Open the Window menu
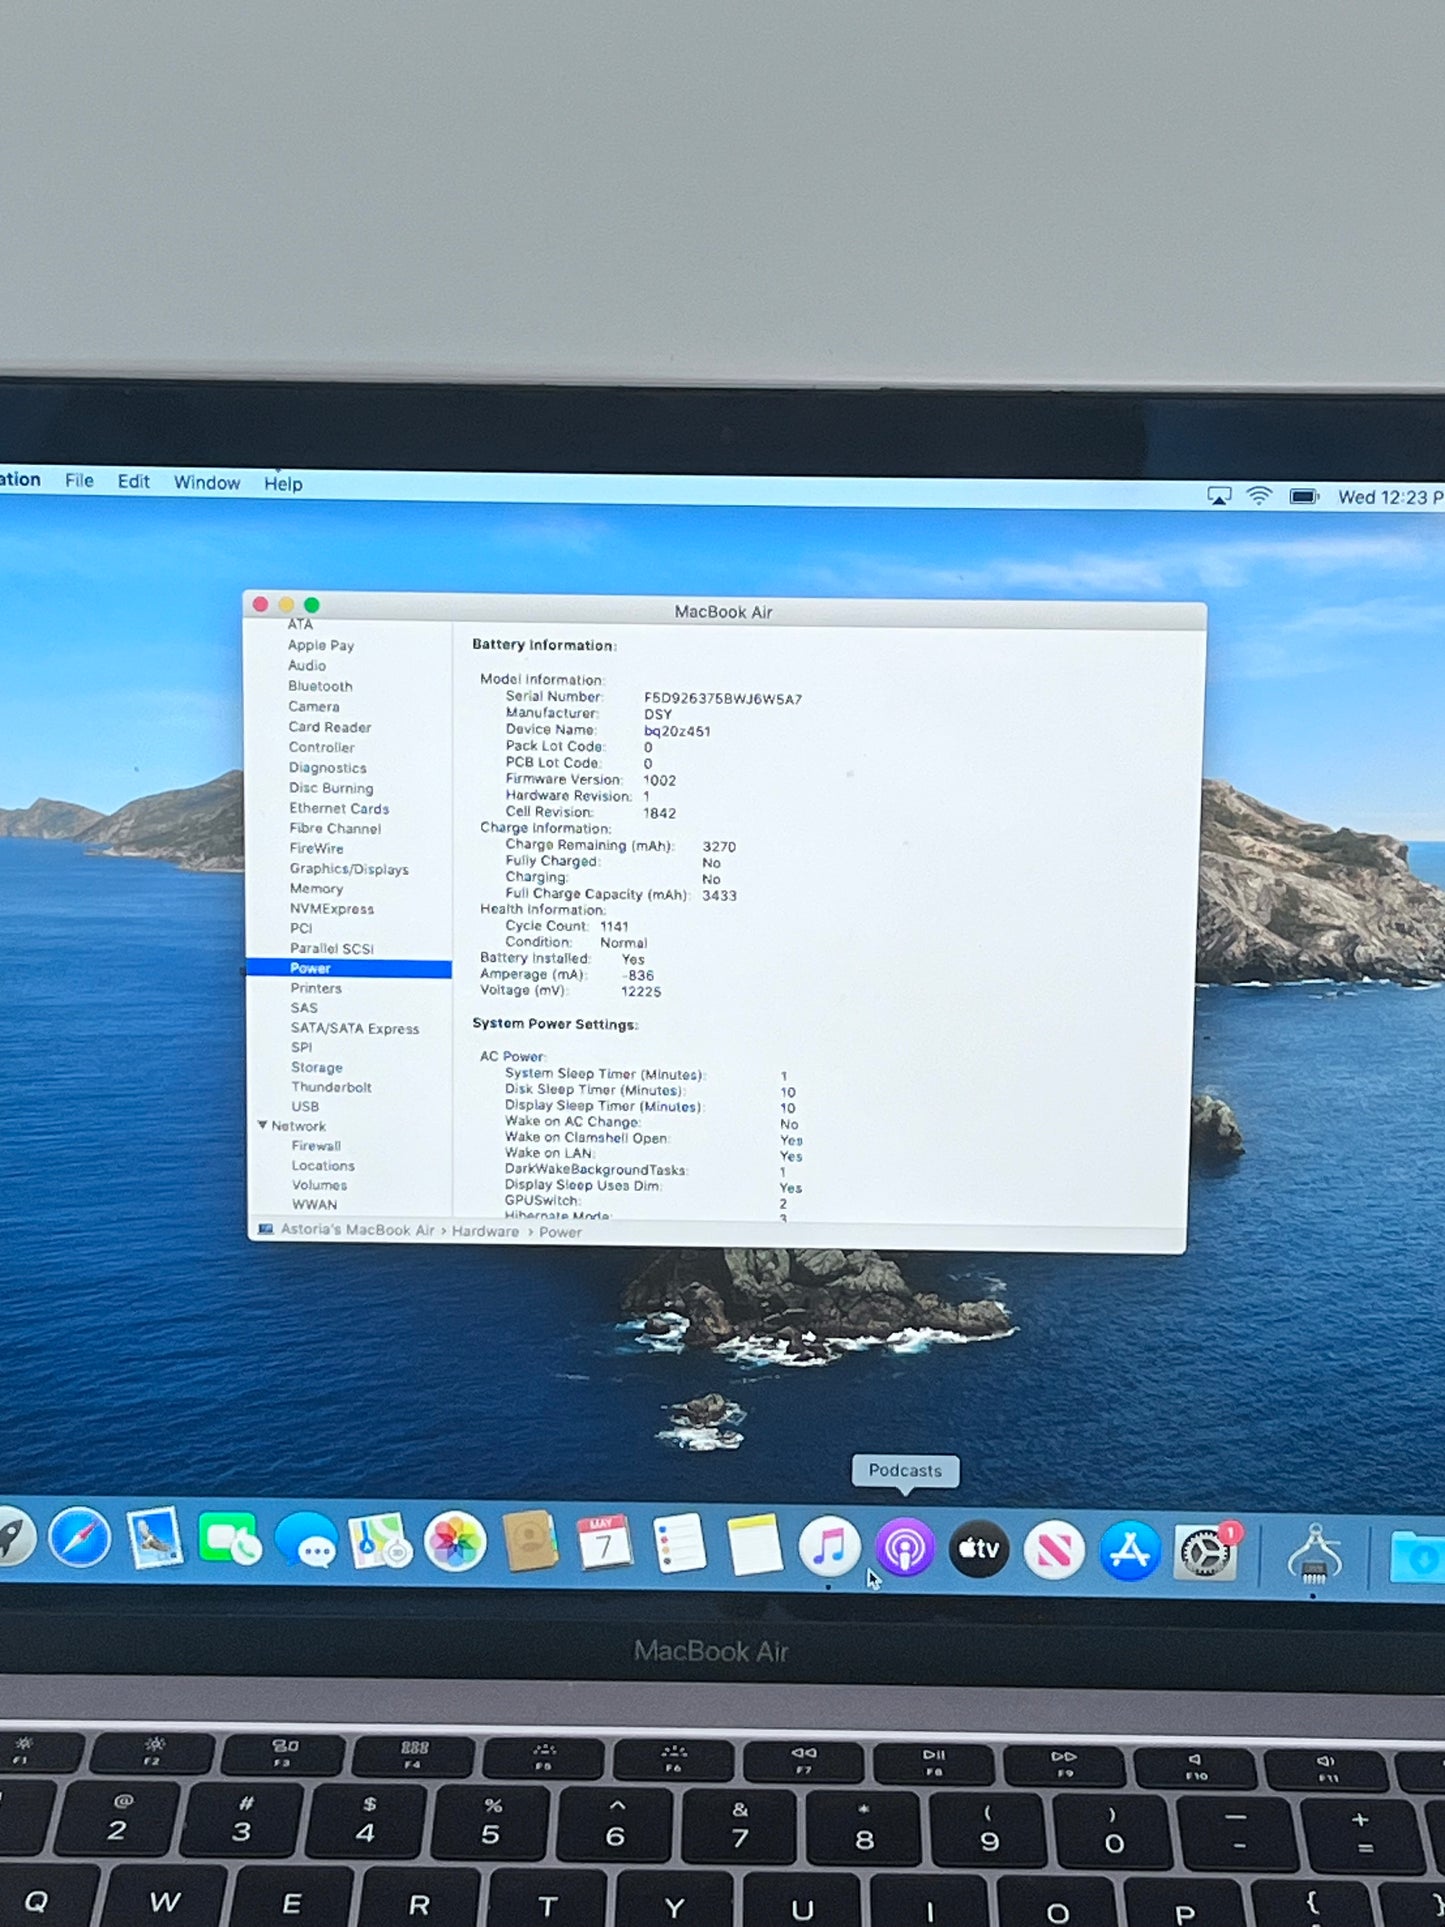This screenshot has height=1927, width=1445. [x=207, y=483]
